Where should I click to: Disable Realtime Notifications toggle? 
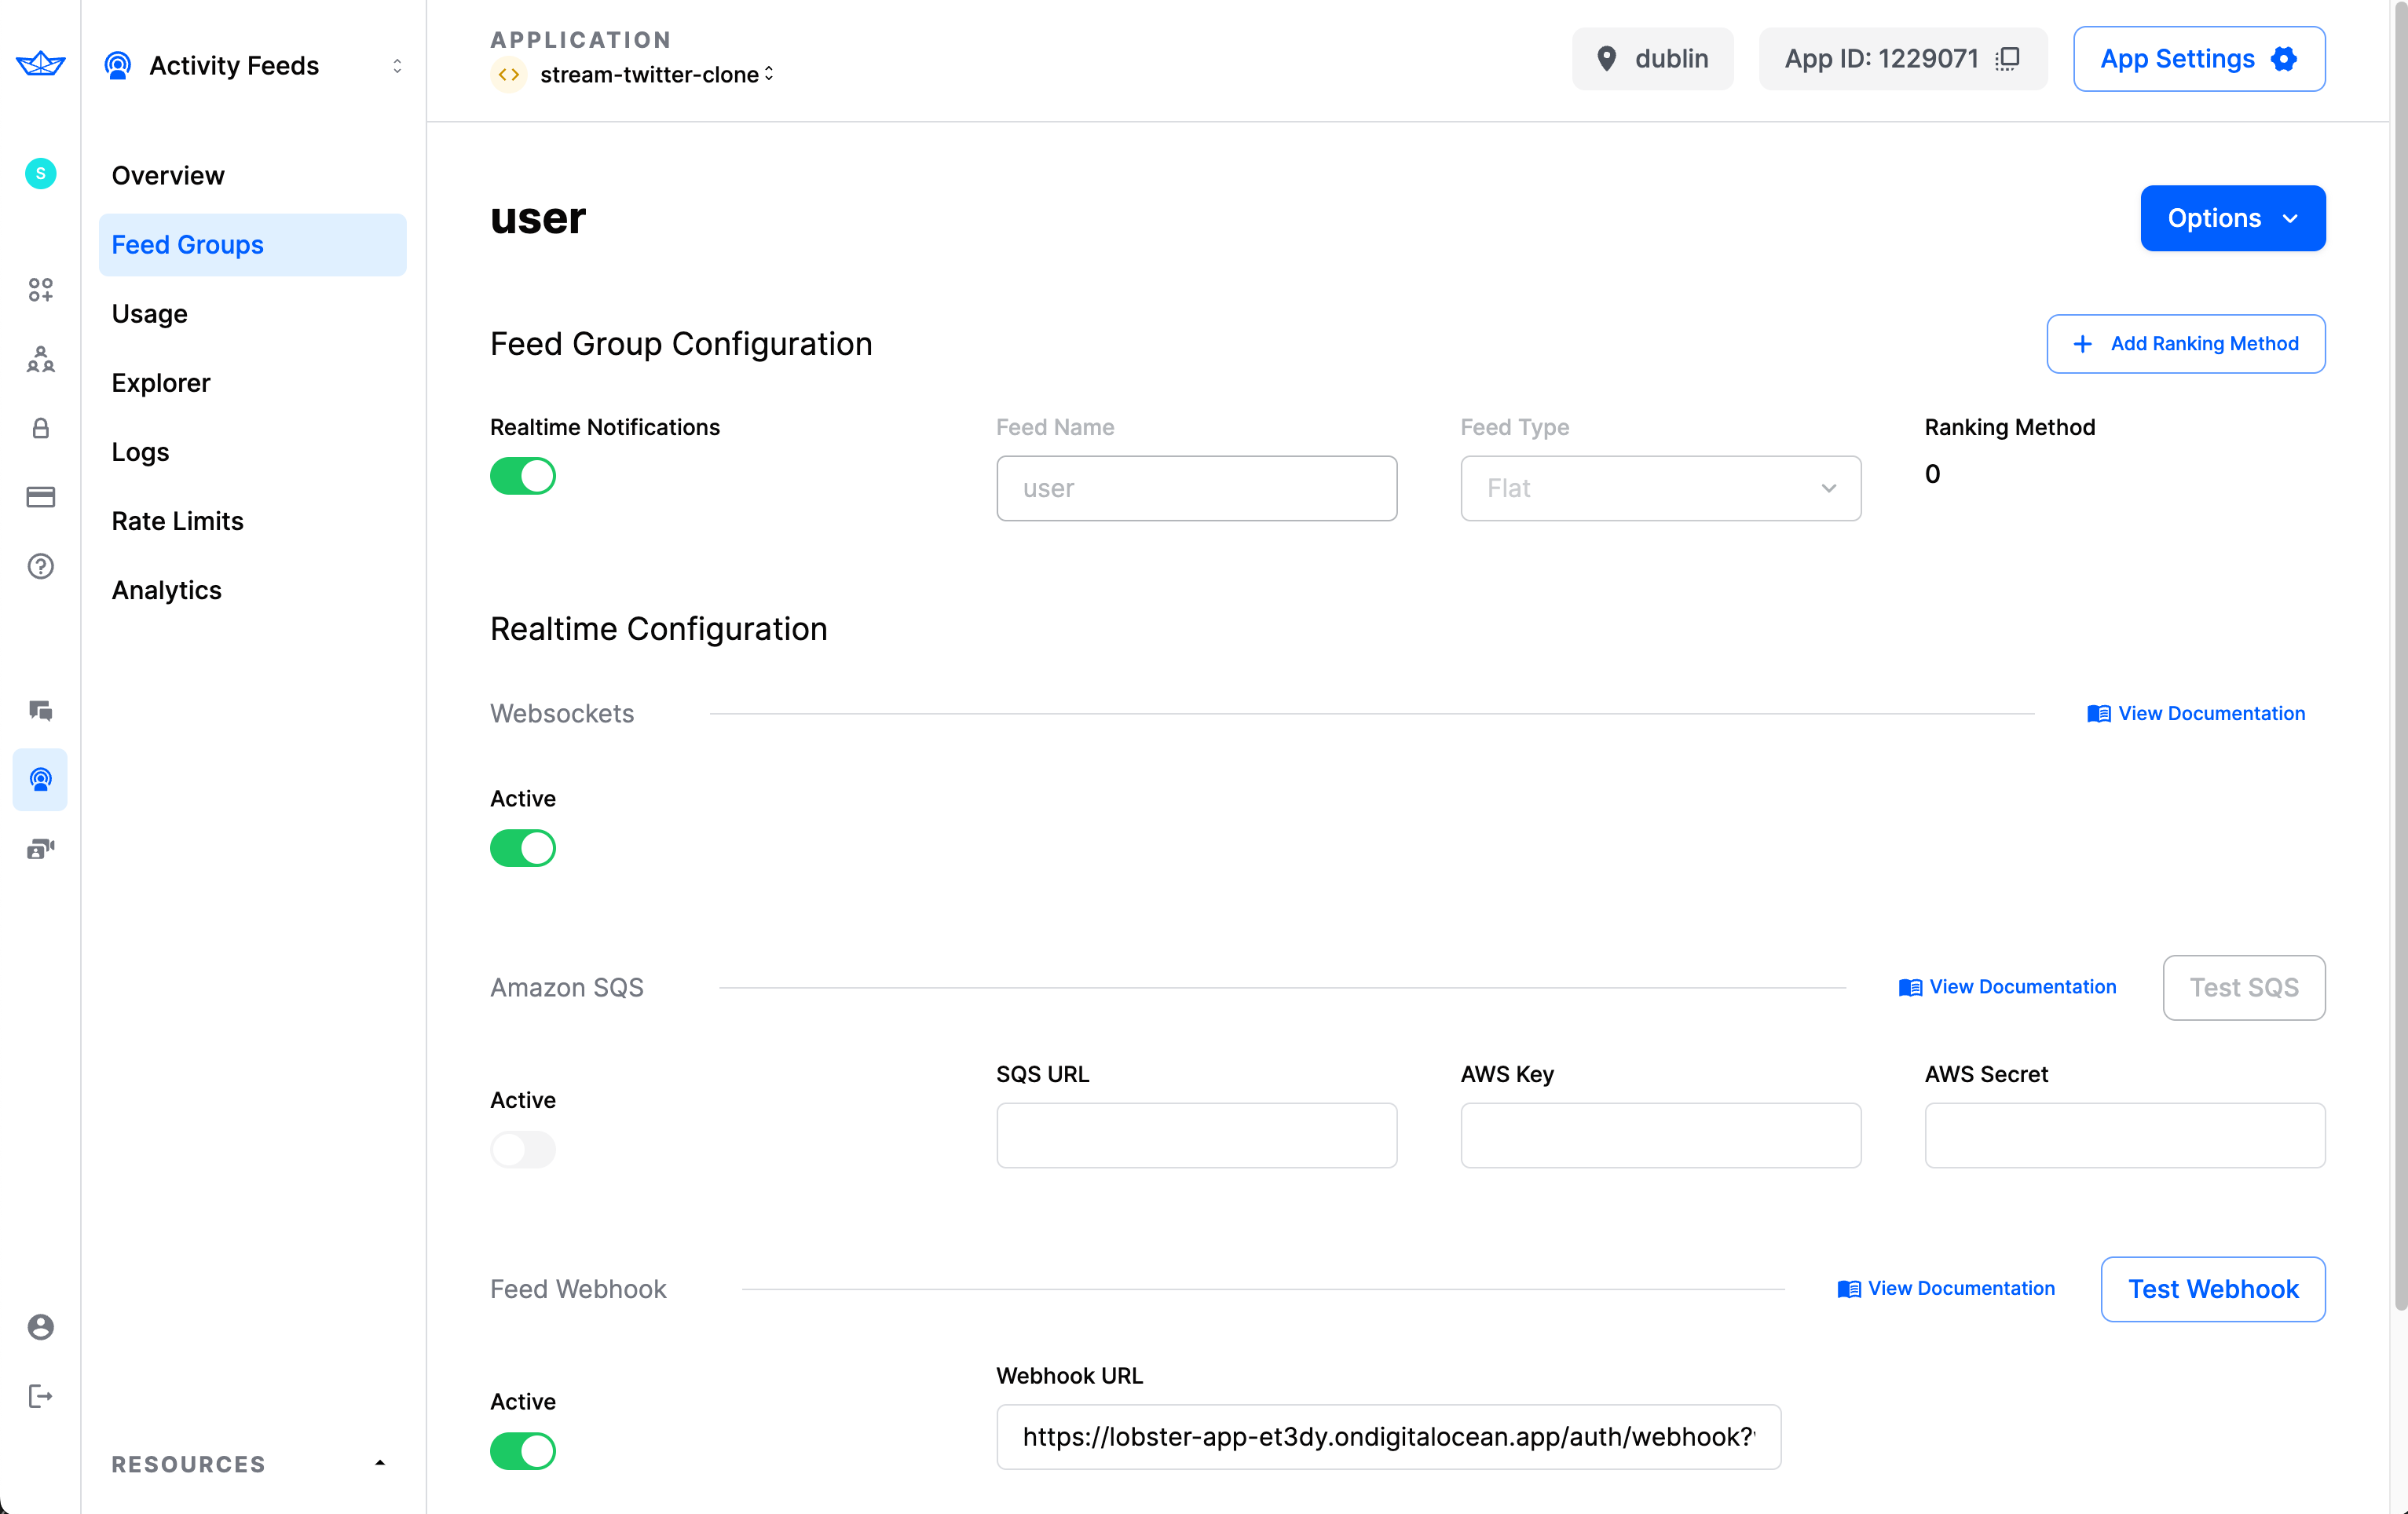coord(522,476)
